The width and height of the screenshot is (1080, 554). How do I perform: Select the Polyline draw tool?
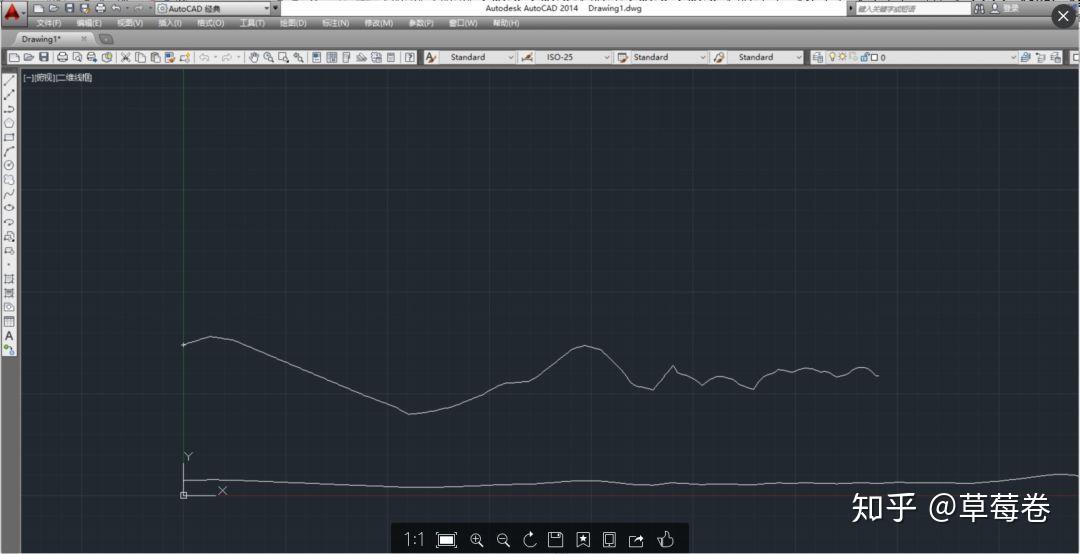click(9, 109)
